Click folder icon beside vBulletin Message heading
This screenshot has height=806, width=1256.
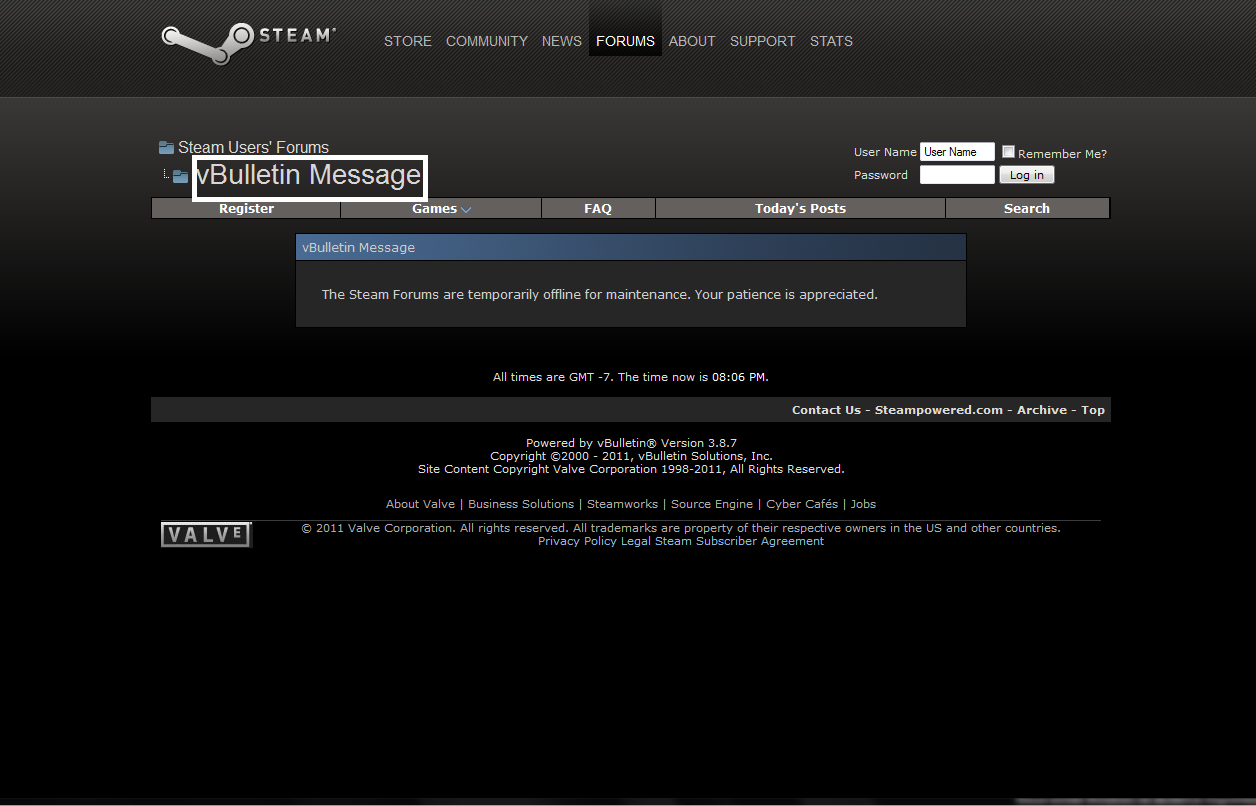point(180,176)
